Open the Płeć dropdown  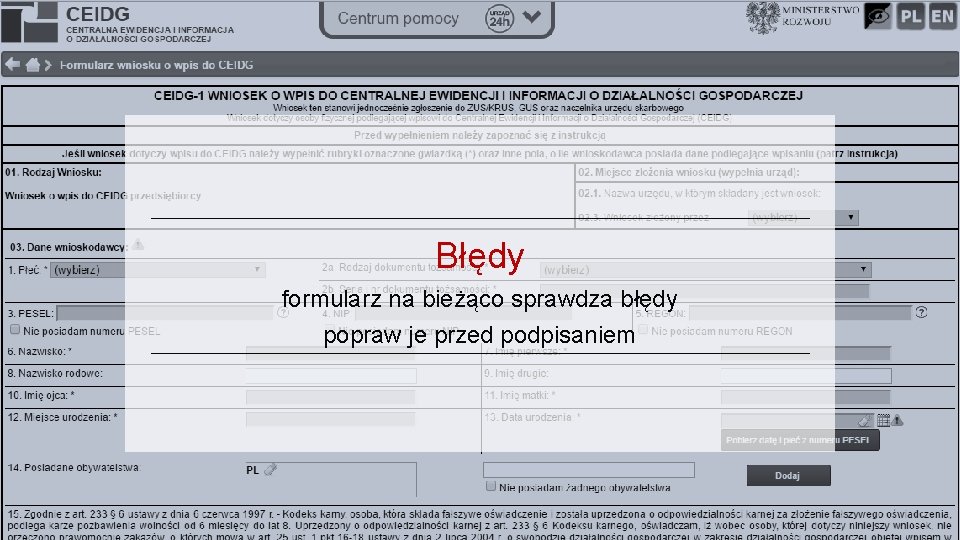(x=158, y=270)
